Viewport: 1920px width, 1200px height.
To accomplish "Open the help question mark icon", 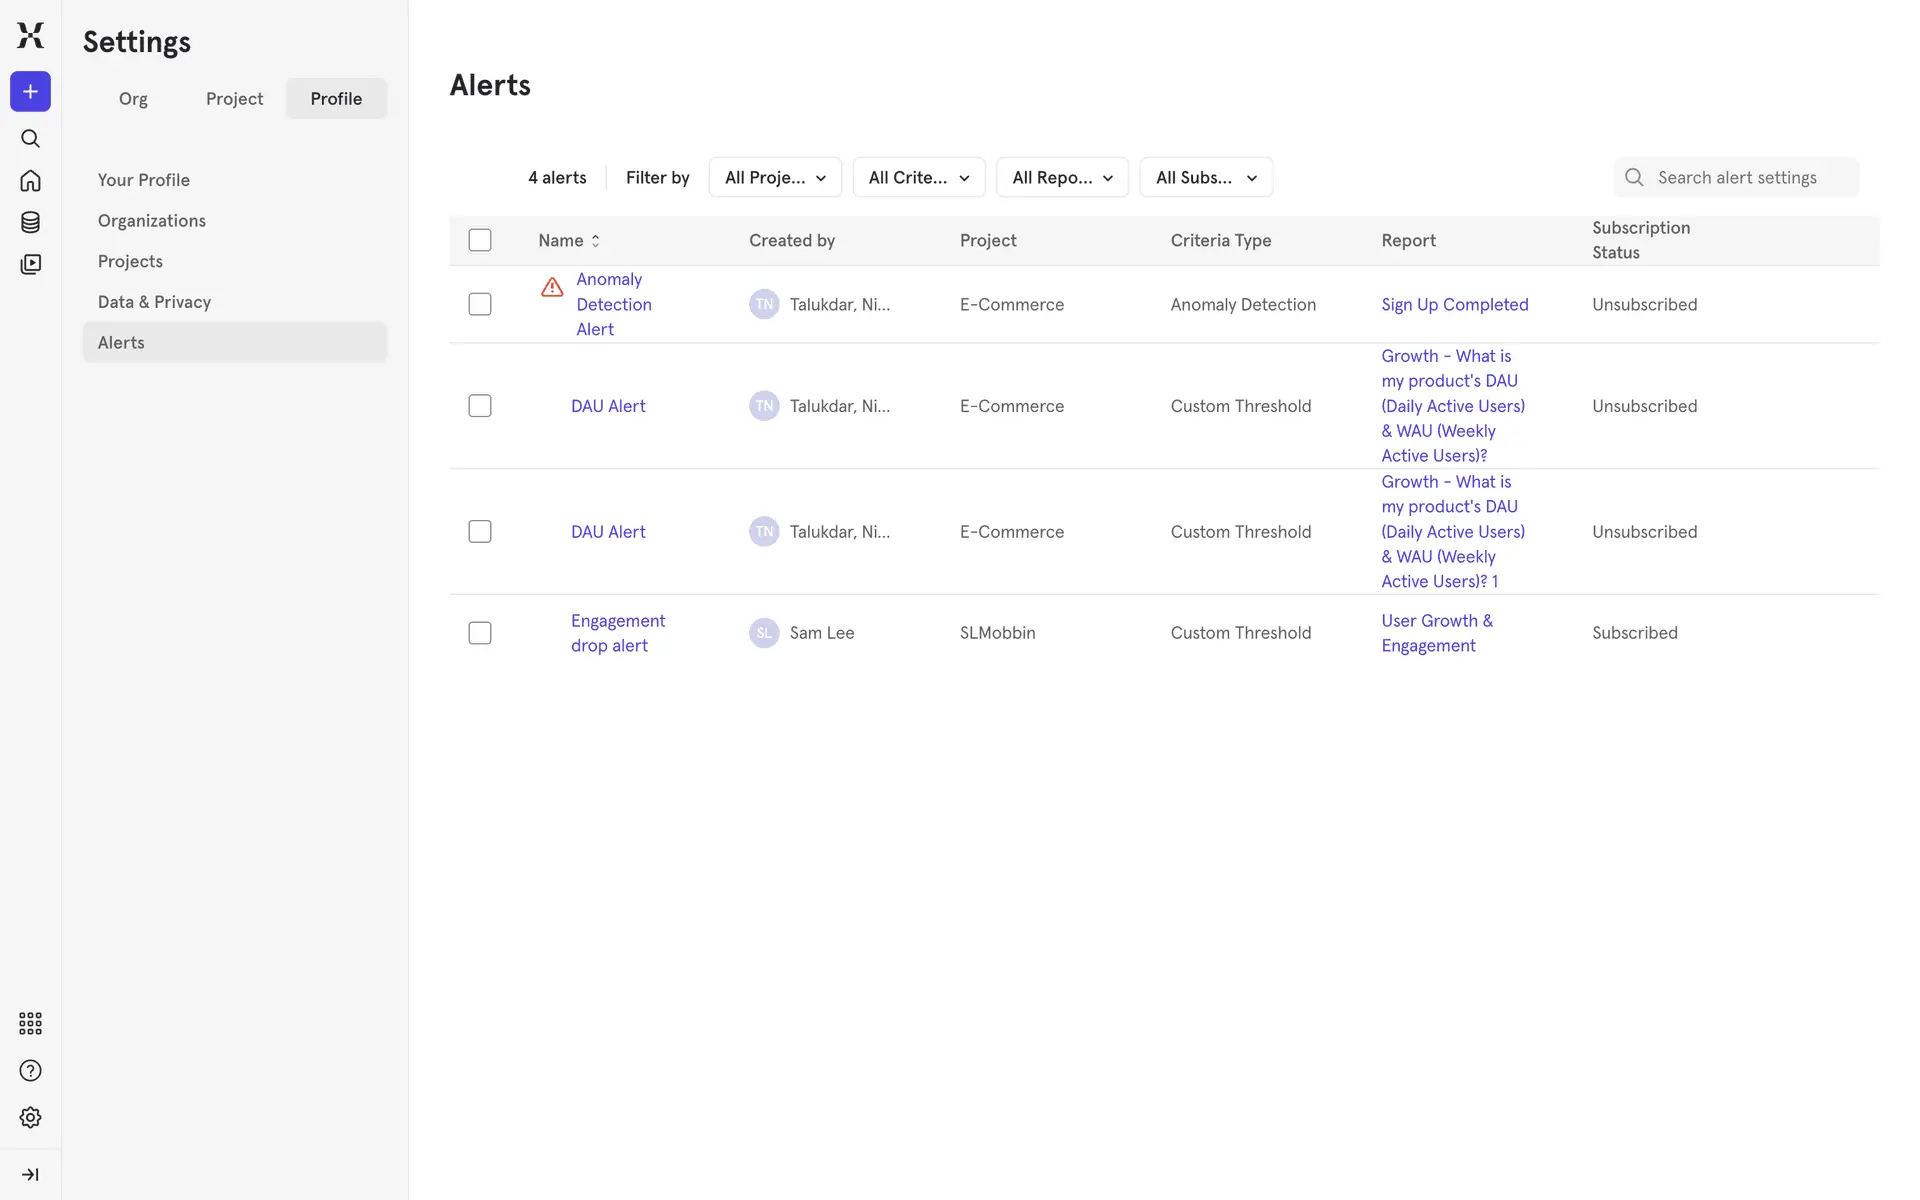I will 30,1071.
